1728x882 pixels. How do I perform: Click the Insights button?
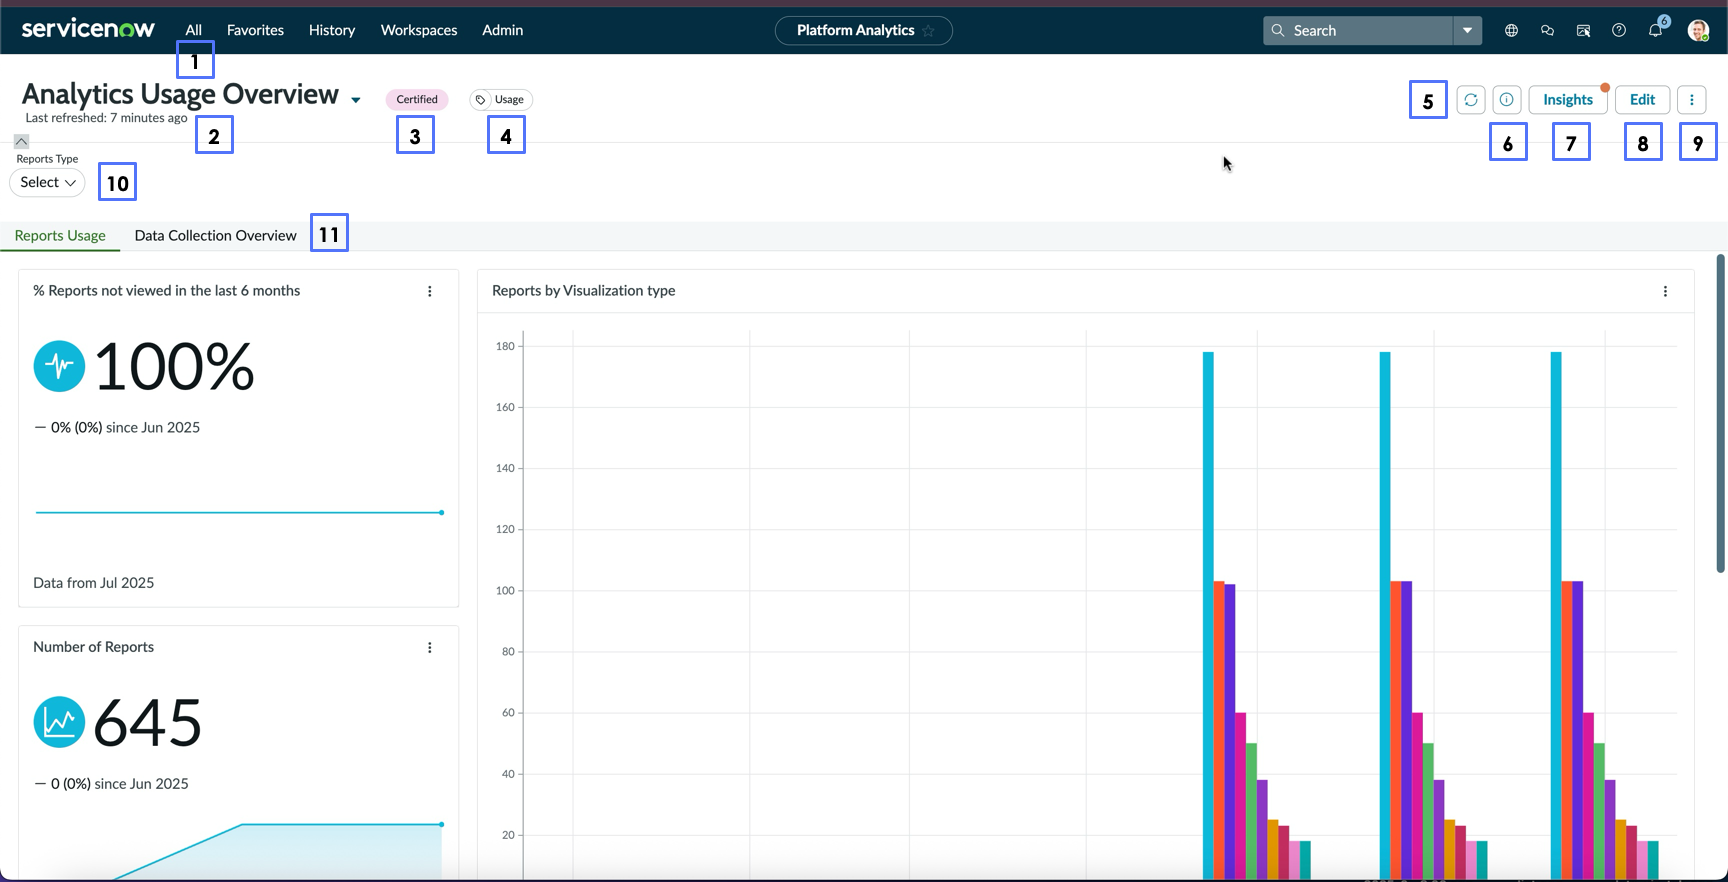pyautogui.click(x=1568, y=100)
